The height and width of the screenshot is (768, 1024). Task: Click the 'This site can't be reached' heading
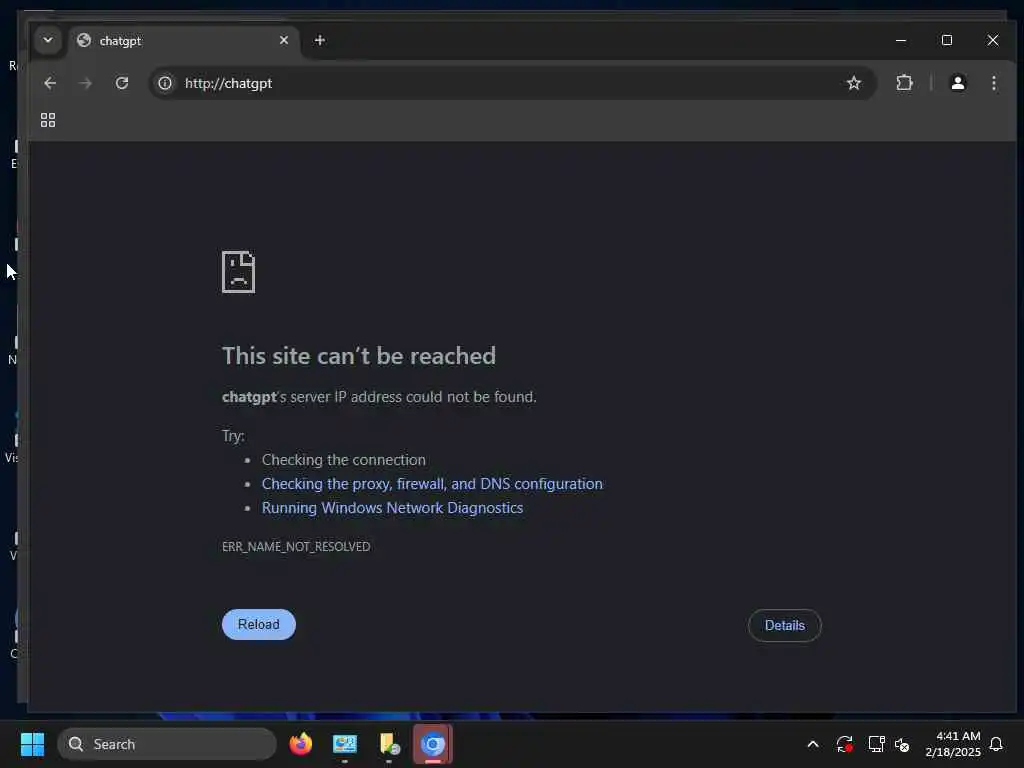(359, 356)
